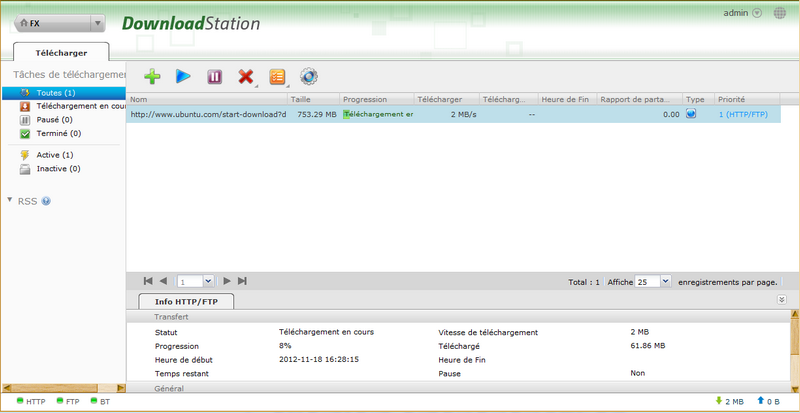
Task: Click the blue upload speed arrow
Action: pyautogui.click(x=760, y=401)
